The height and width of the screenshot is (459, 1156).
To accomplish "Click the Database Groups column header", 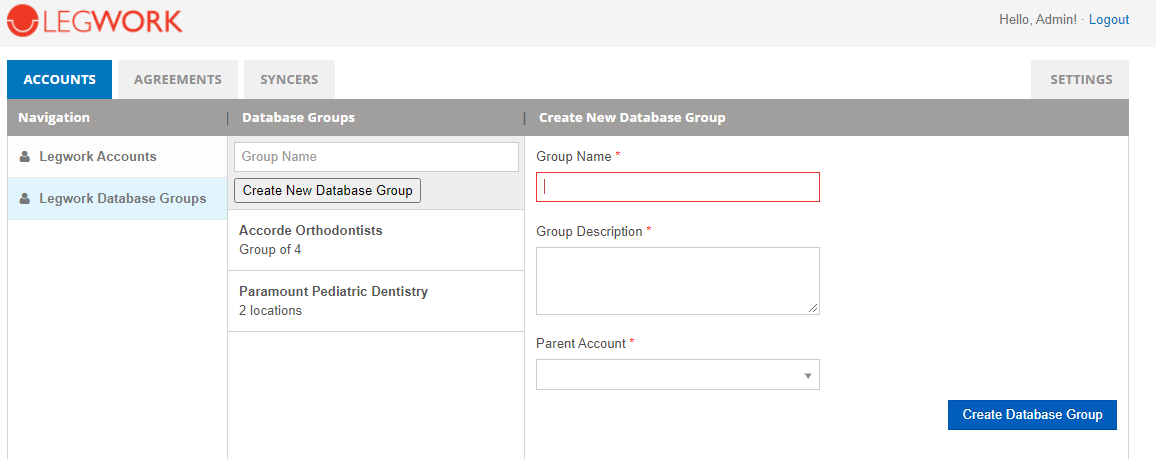I will [x=299, y=118].
